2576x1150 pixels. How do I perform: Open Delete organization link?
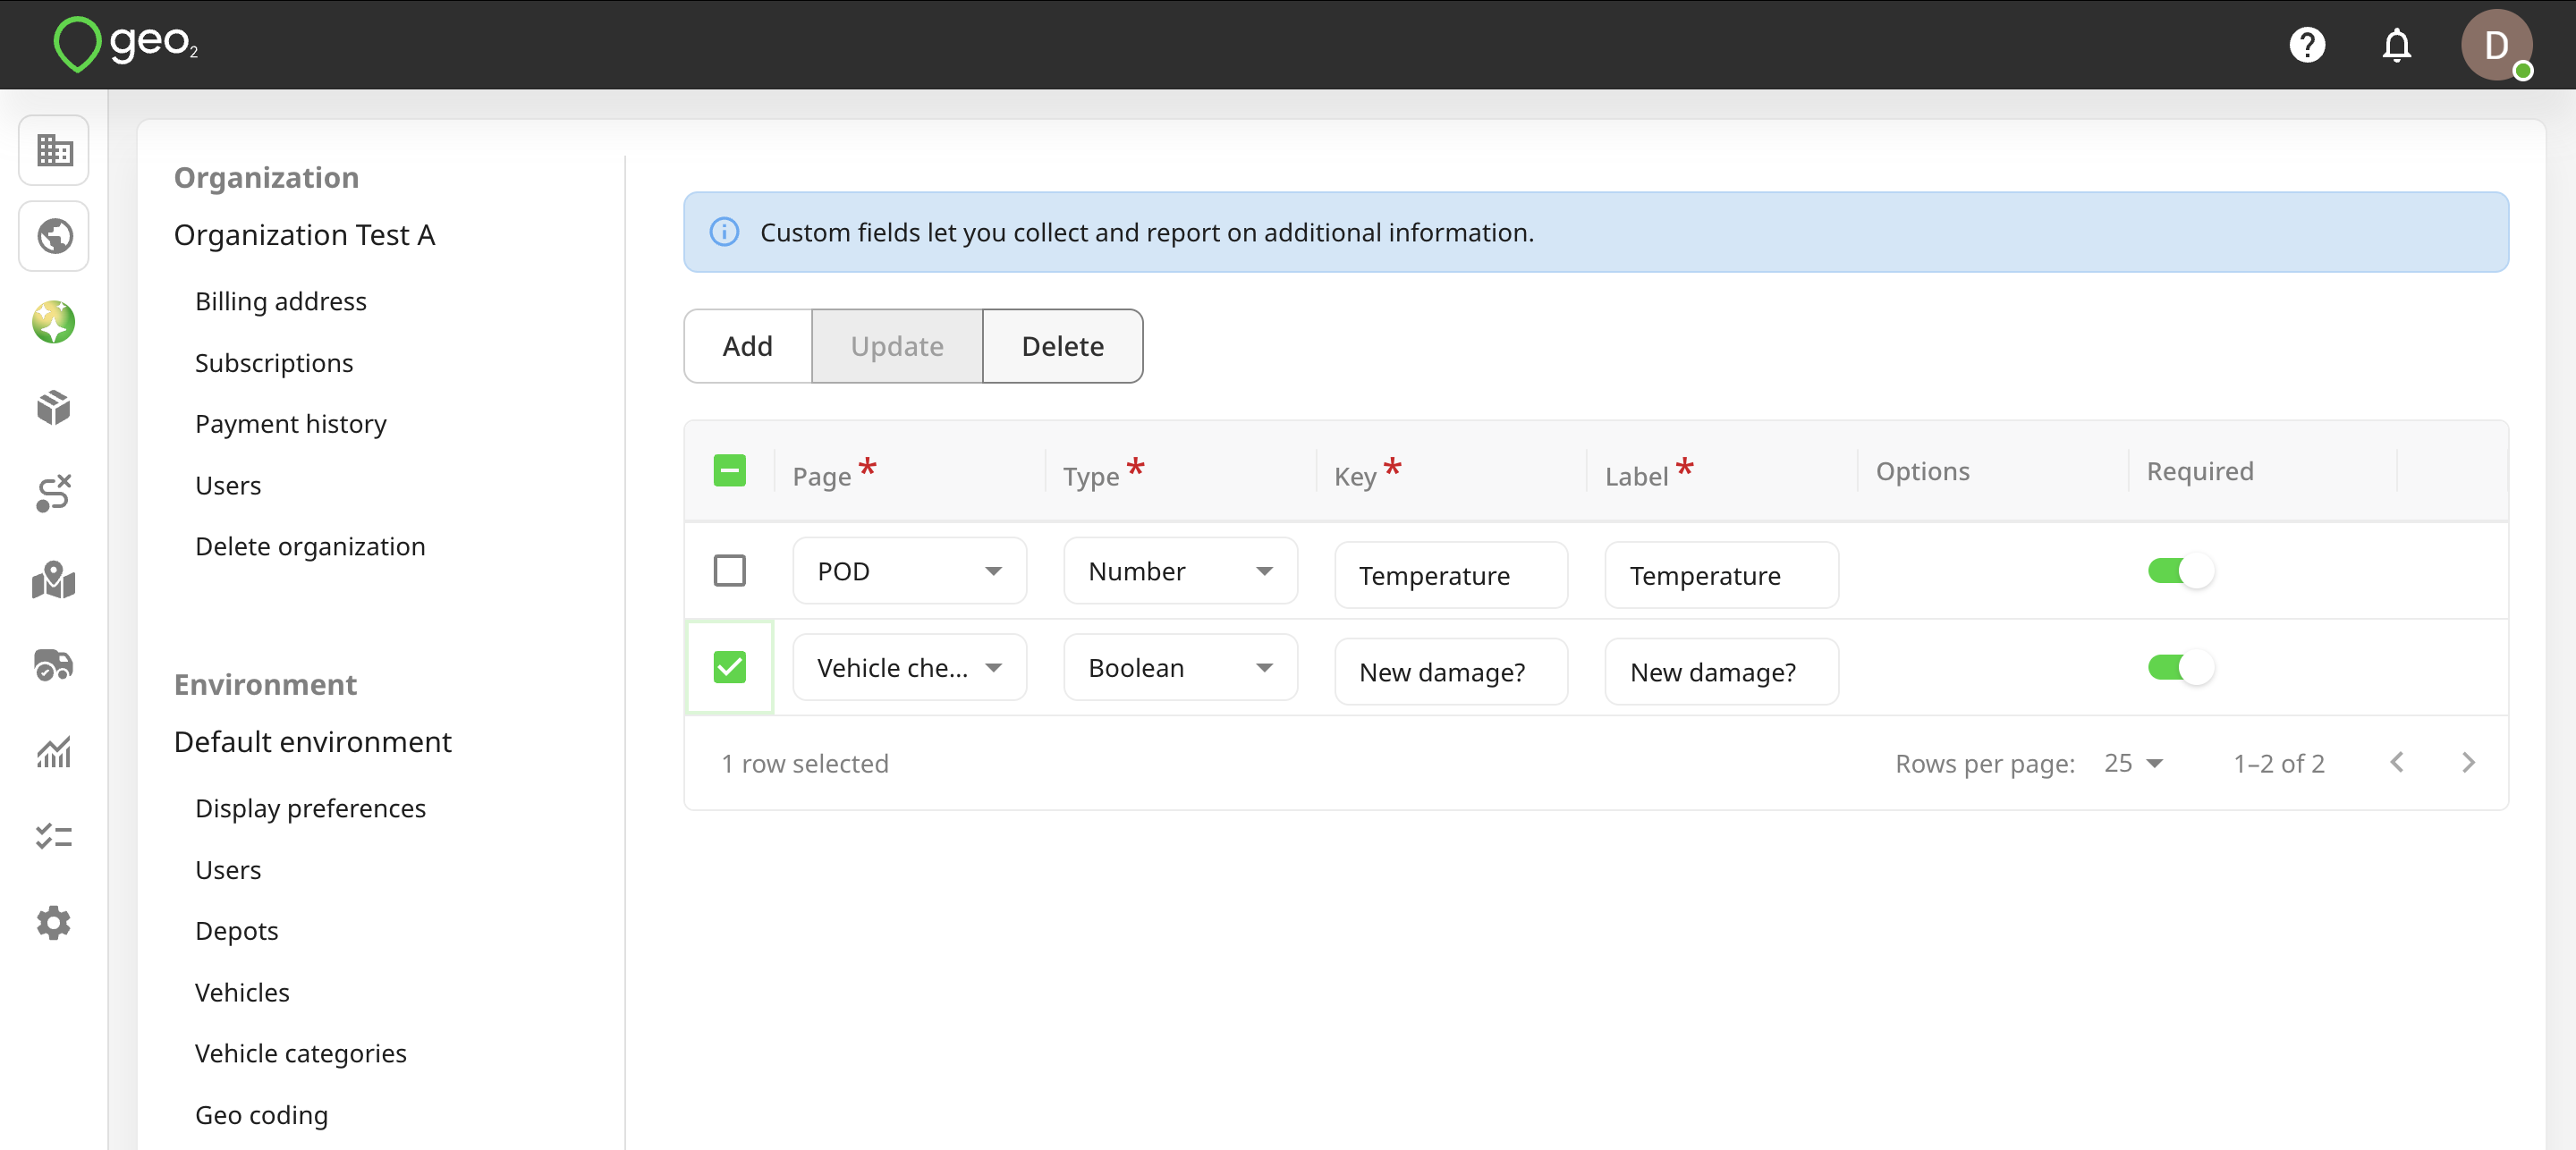[310, 546]
